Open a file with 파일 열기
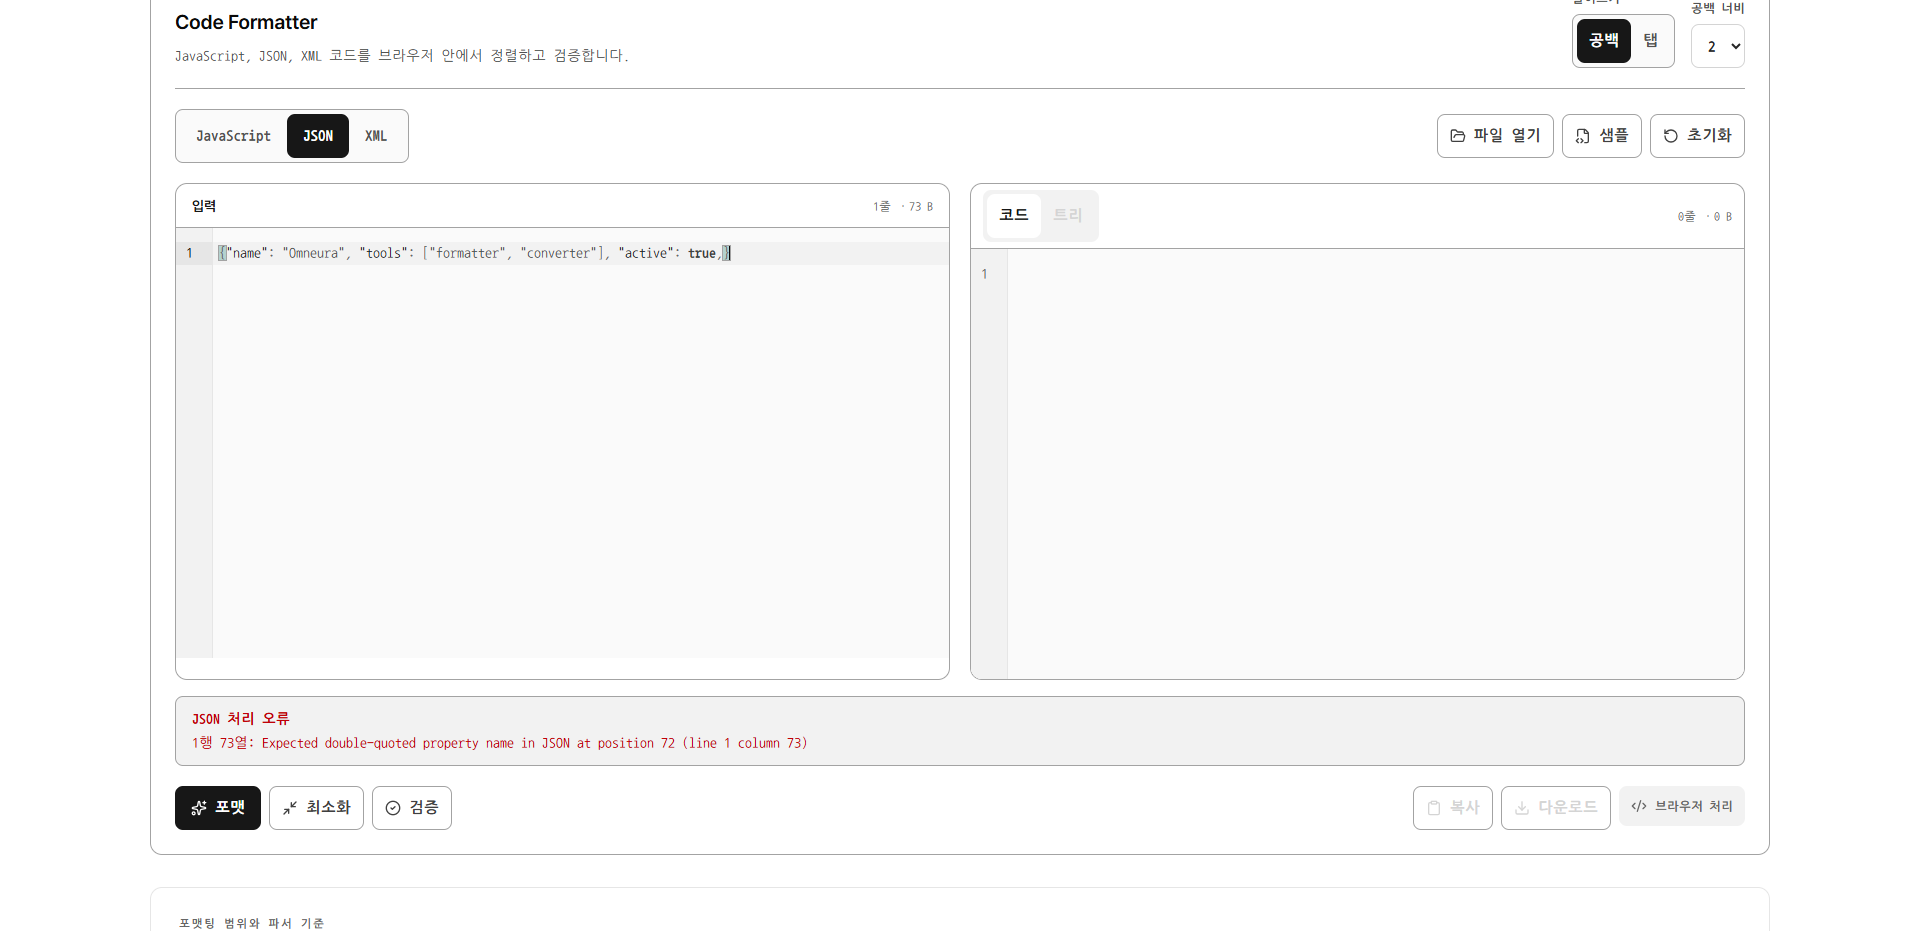The width and height of the screenshot is (1905, 931). [1495, 136]
